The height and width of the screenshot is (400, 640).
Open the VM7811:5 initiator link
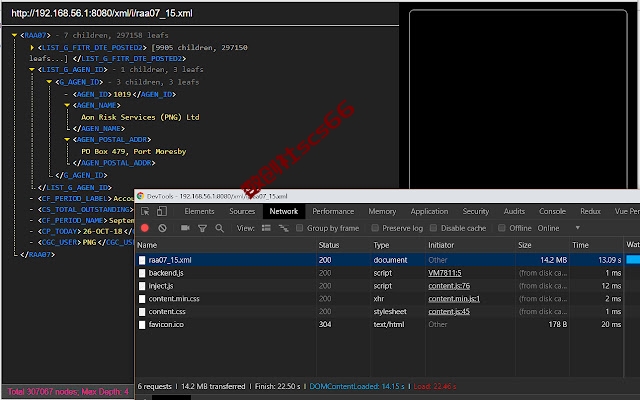pyautogui.click(x=444, y=273)
